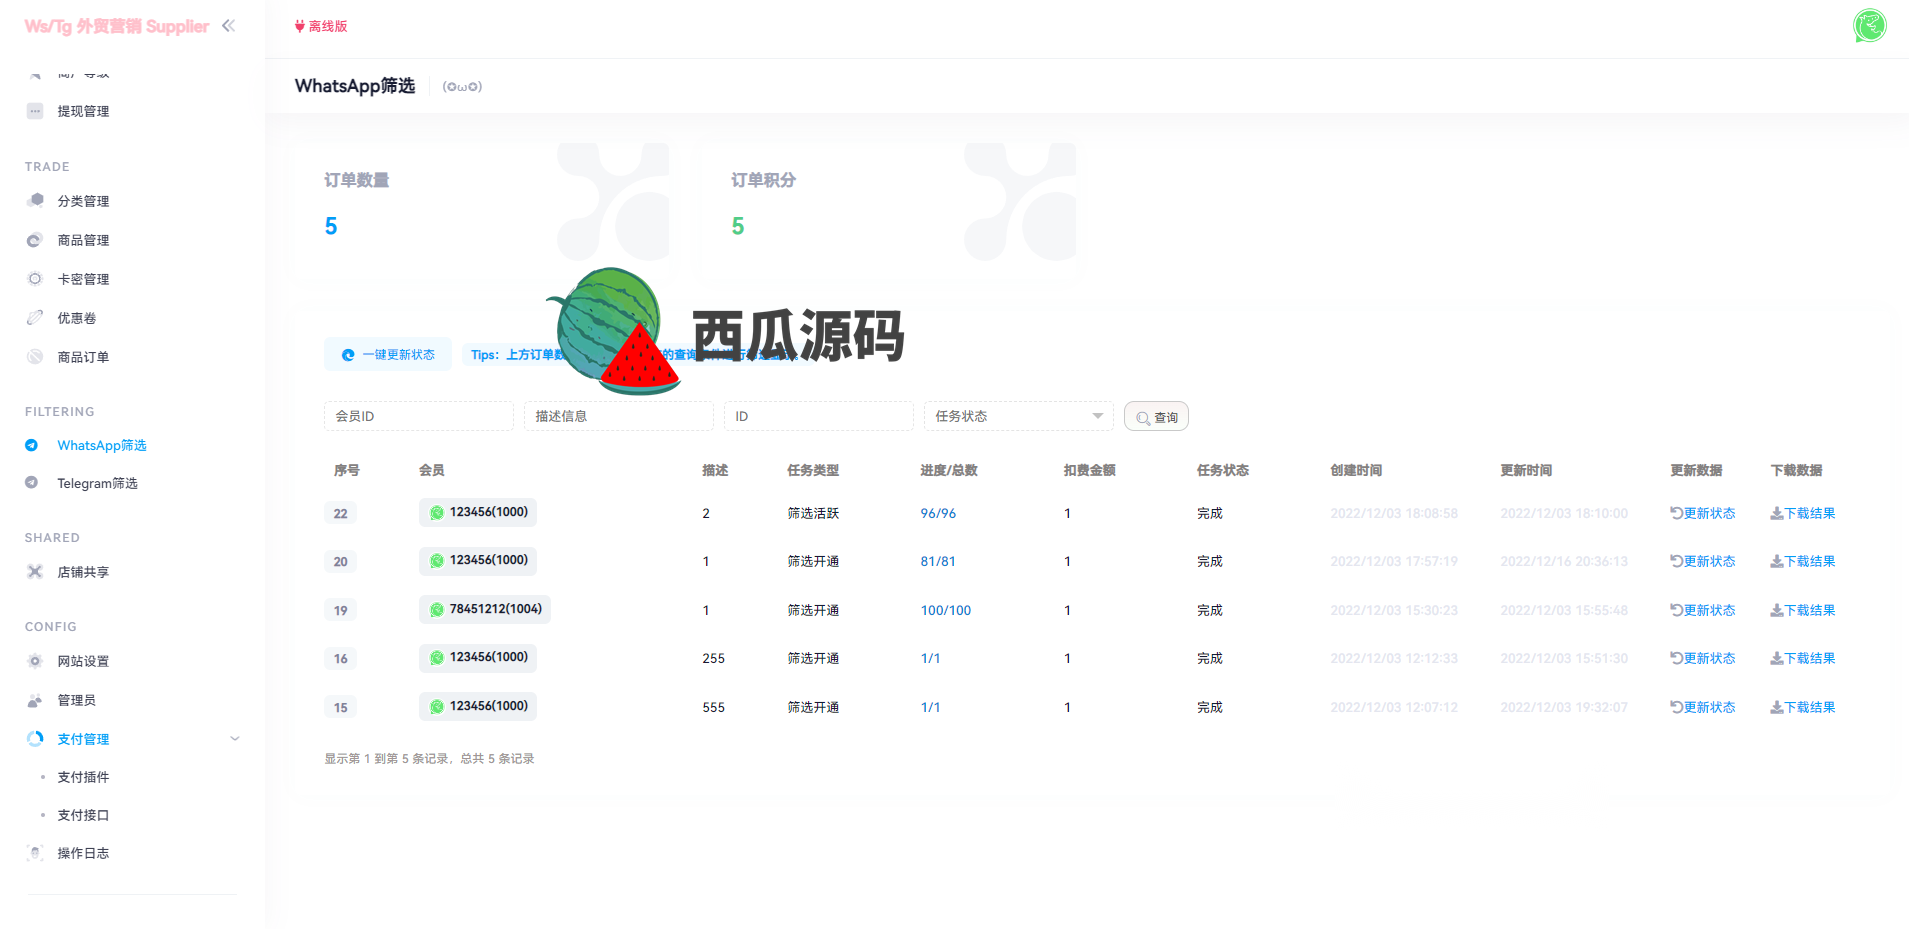Click the 96/96 progress value
The image size is (1909, 929).
pos(938,513)
